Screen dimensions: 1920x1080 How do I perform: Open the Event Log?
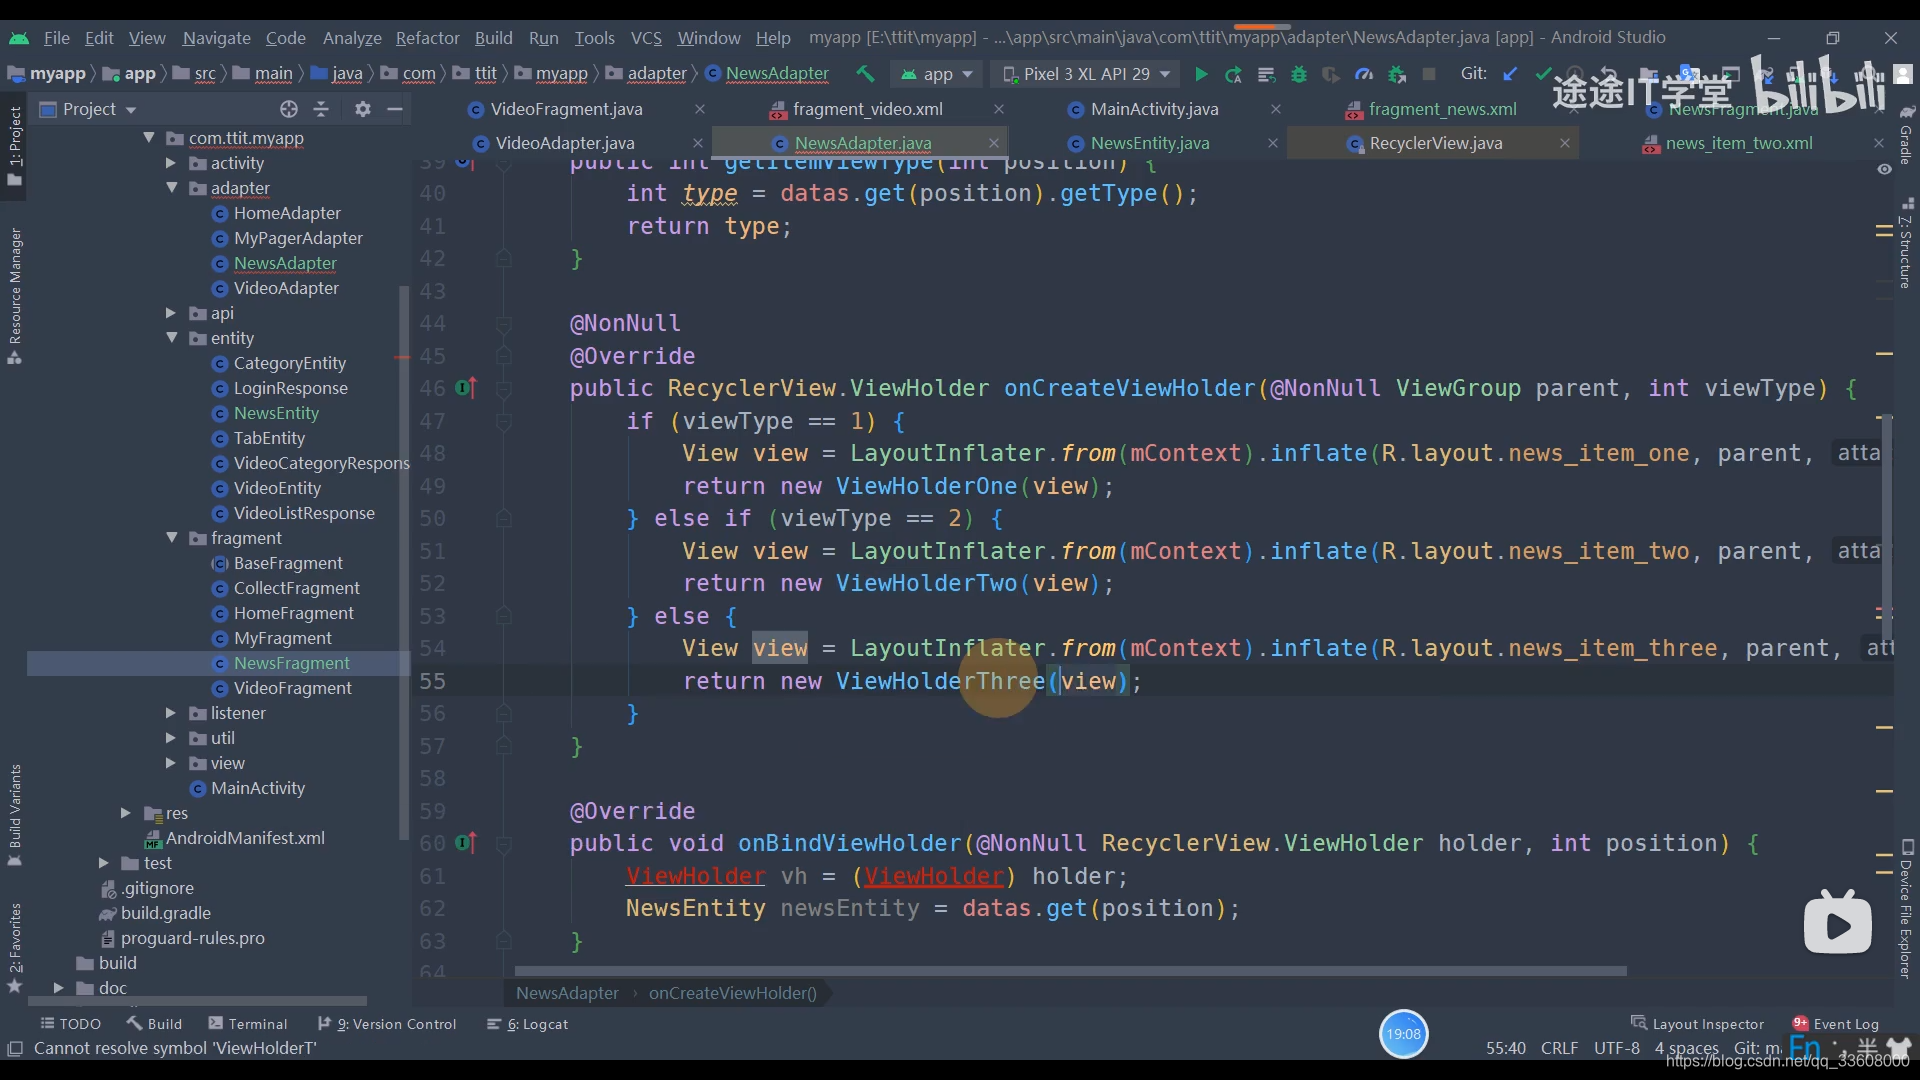pyautogui.click(x=1835, y=1024)
